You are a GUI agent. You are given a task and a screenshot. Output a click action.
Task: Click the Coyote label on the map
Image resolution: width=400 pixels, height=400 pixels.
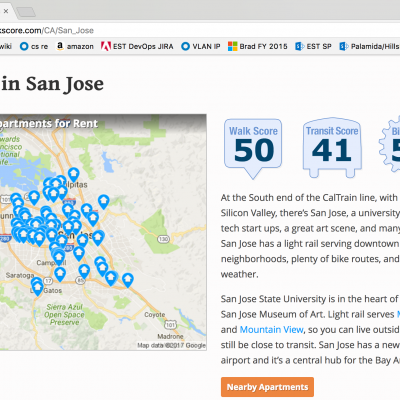pos(155,315)
